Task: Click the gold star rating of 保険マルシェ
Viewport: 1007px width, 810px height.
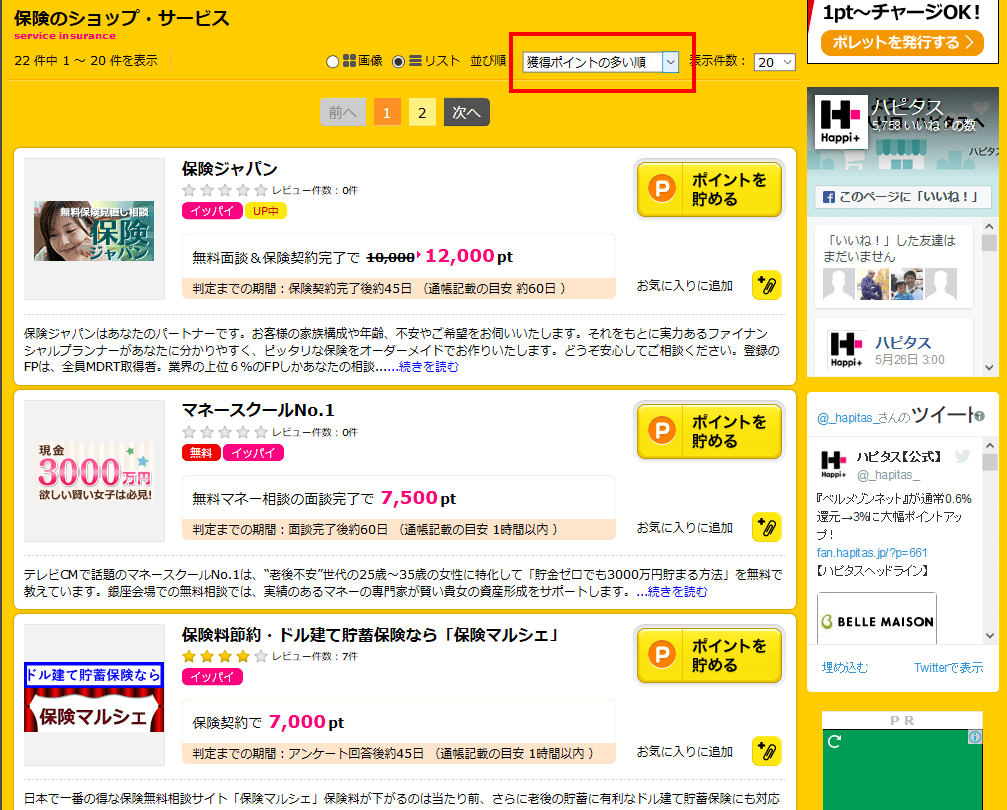Action: coord(225,656)
